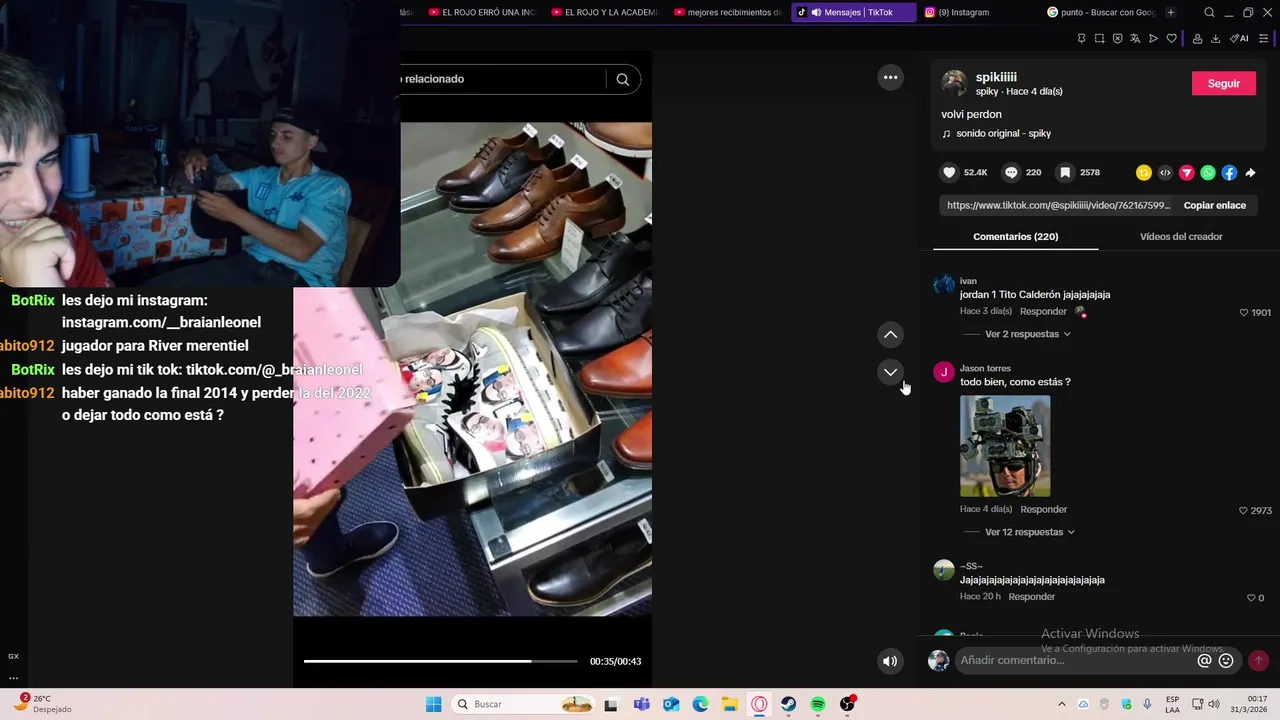Open Steam from the taskbar
This screenshot has height=720, width=1280.
pyautogui.click(x=788, y=704)
